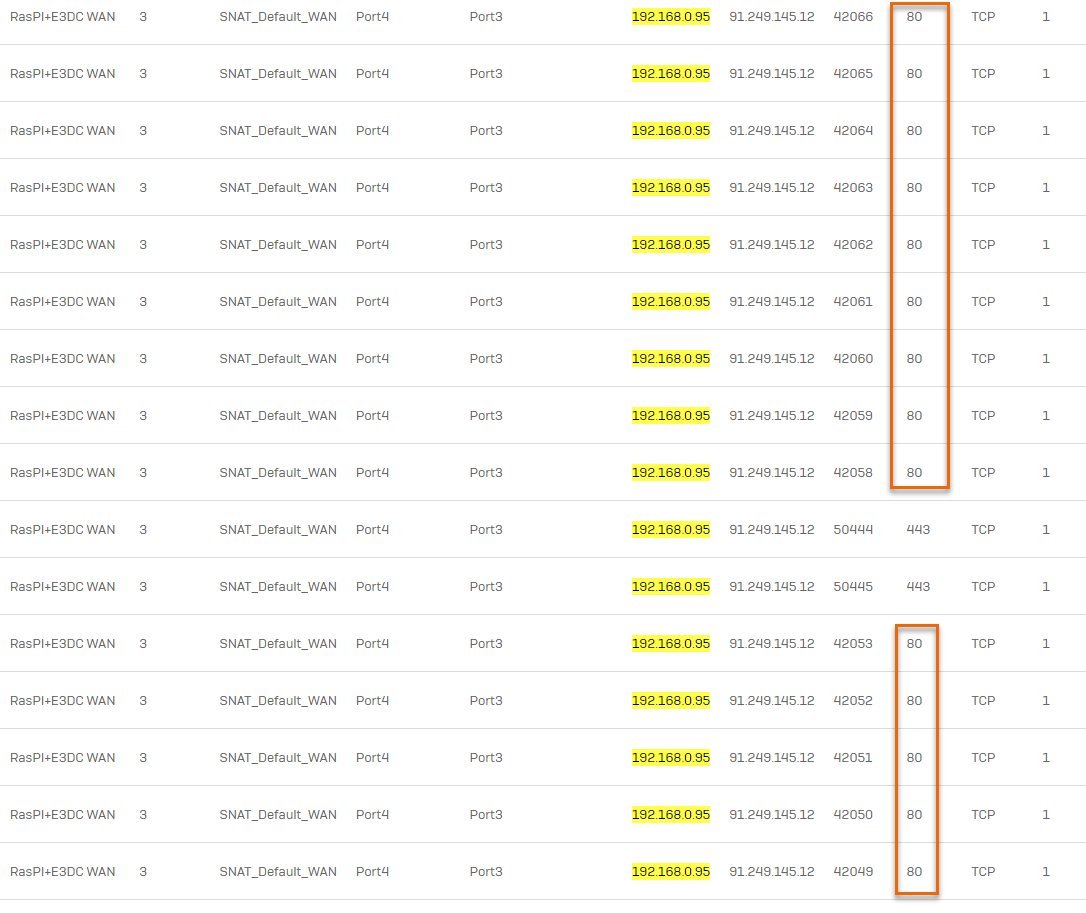Image resolution: width=1086 pixels, height=913 pixels.
Task: Click 91.249.145.12 in the 42065 row
Action: click(772, 73)
